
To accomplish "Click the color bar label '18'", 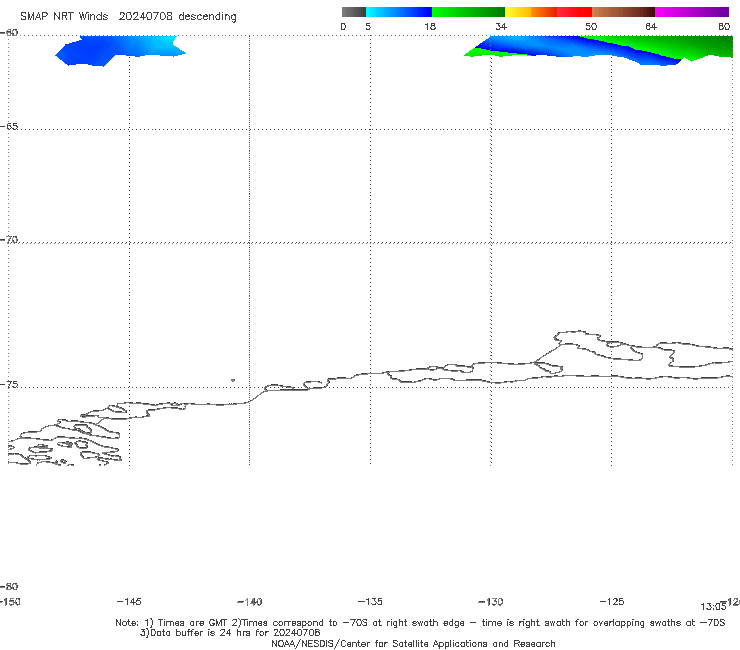I will click(430, 27).
